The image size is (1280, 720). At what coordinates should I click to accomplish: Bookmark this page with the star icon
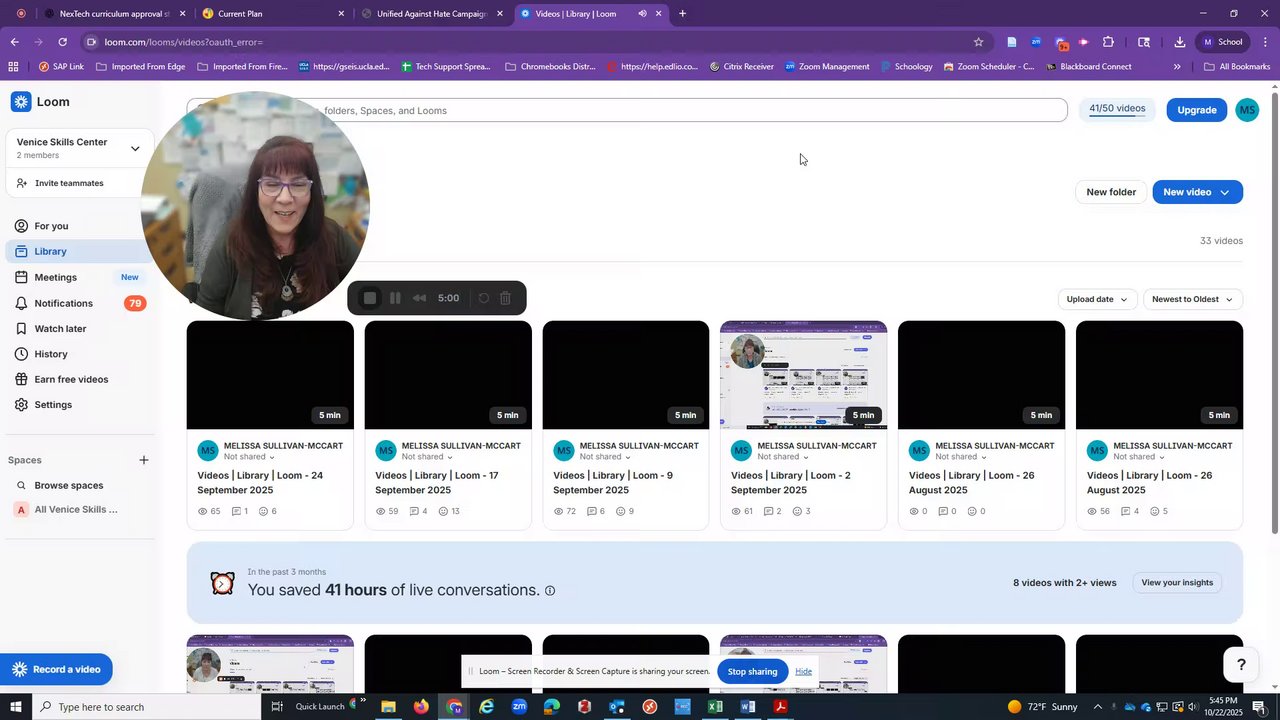[978, 42]
